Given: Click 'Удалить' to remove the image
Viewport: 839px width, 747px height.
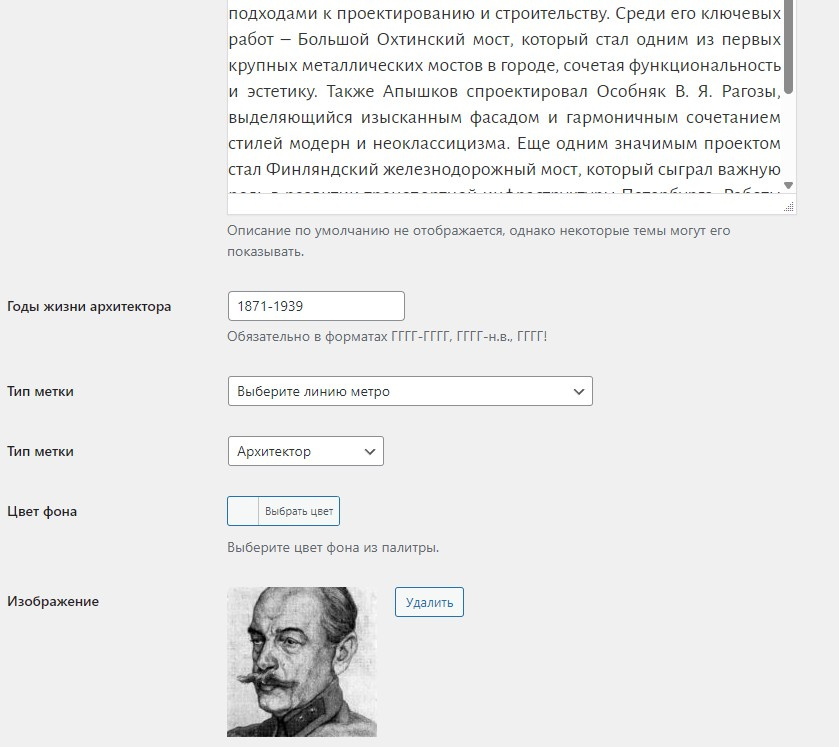Looking at the screenshot, I should coord(429,602).
